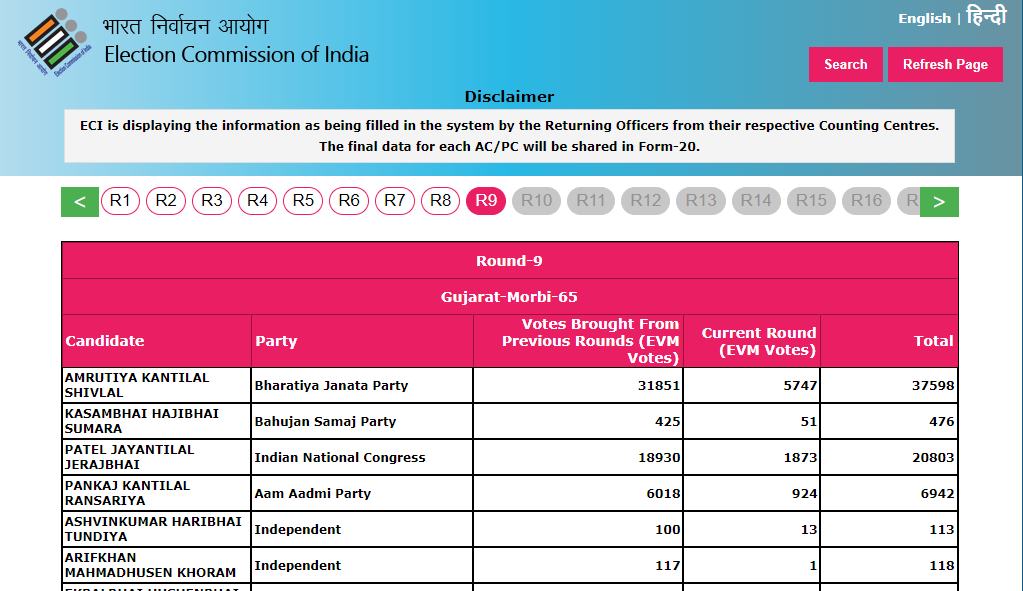
Task: View round R3 results
Action: point(212,201)
